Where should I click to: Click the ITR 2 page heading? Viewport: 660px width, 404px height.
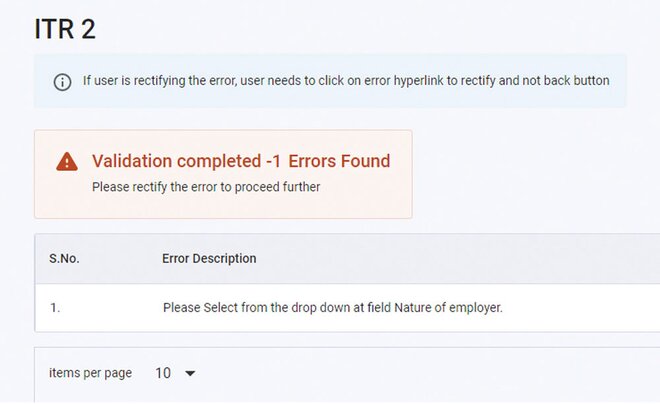pos(65,30)
